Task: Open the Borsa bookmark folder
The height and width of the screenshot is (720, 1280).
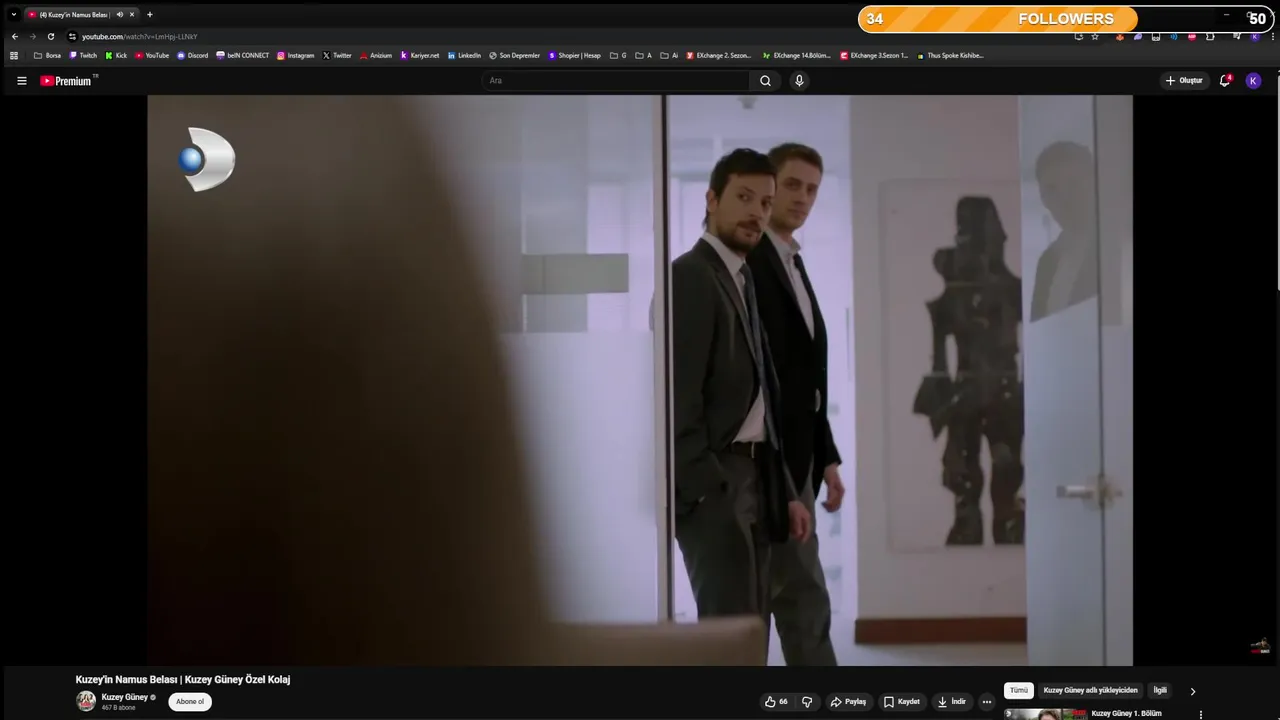Action: pos(47,56)
